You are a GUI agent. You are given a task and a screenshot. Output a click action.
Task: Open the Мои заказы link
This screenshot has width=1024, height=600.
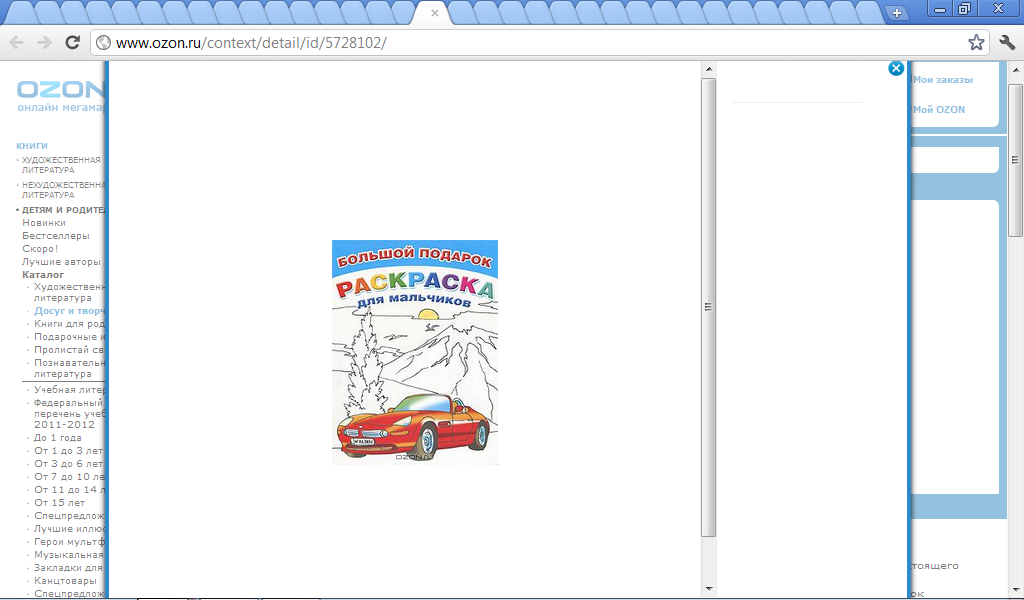(942, 80)
